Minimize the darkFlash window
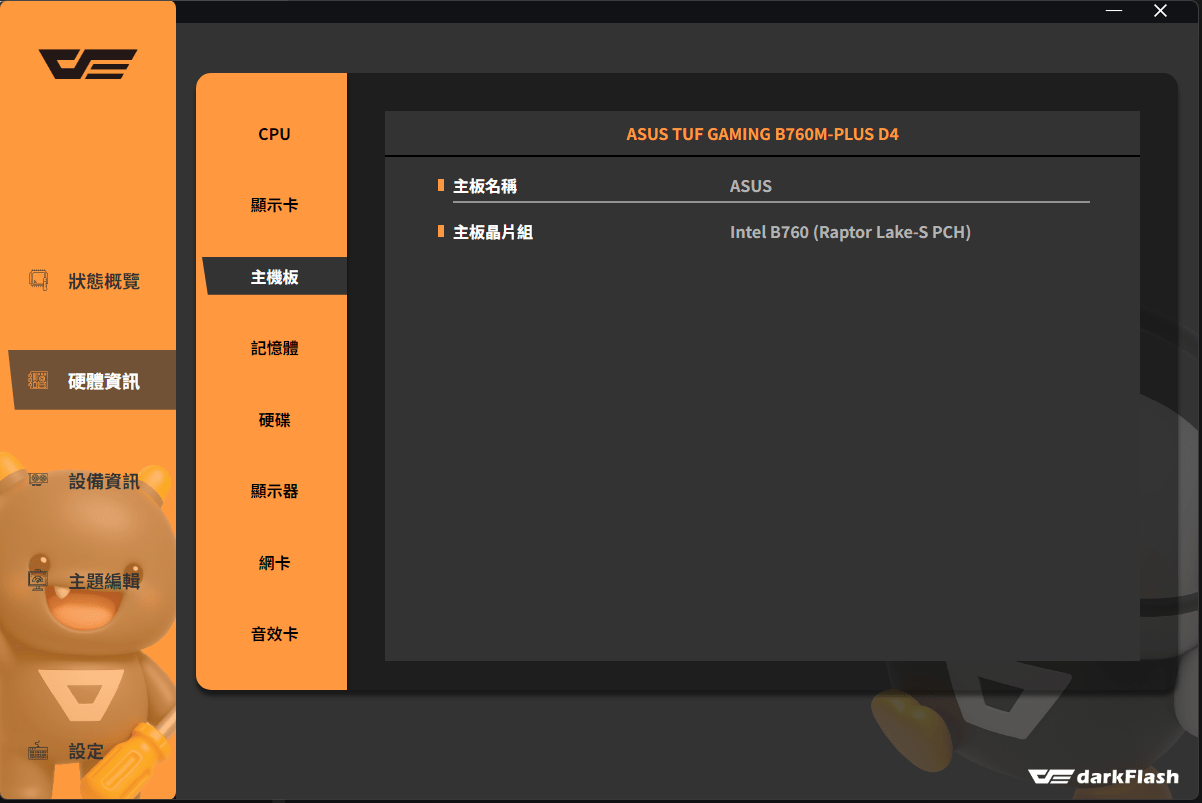Image resolution: width=1202 pixels, height=803 pixels. tap(1114, 11)
